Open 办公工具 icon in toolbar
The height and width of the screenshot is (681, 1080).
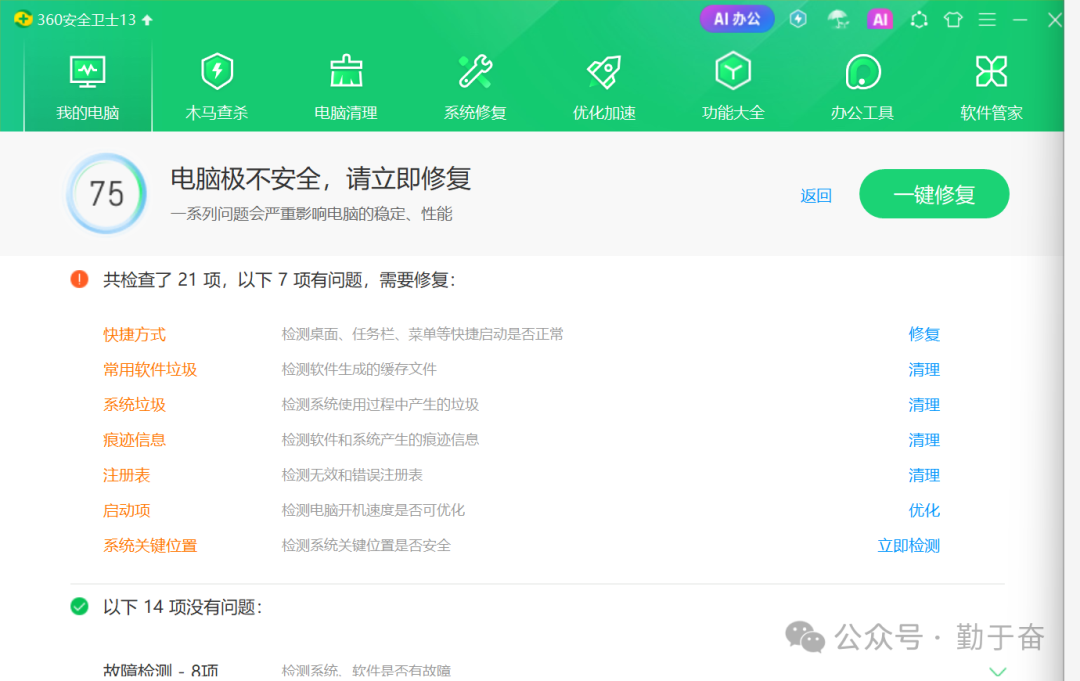(x=862, y=72)
